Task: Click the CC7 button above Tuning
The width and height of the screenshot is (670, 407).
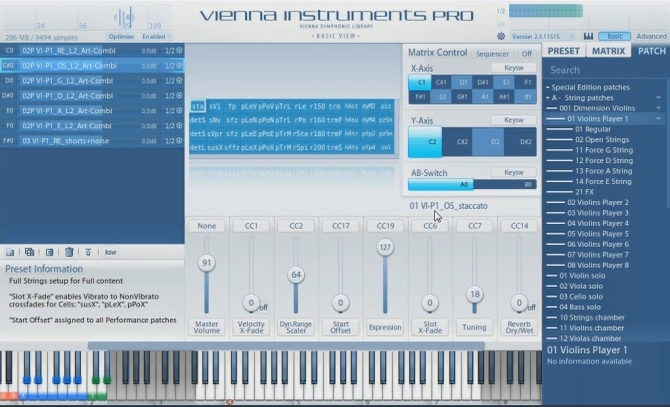Action: click(475, 226)
